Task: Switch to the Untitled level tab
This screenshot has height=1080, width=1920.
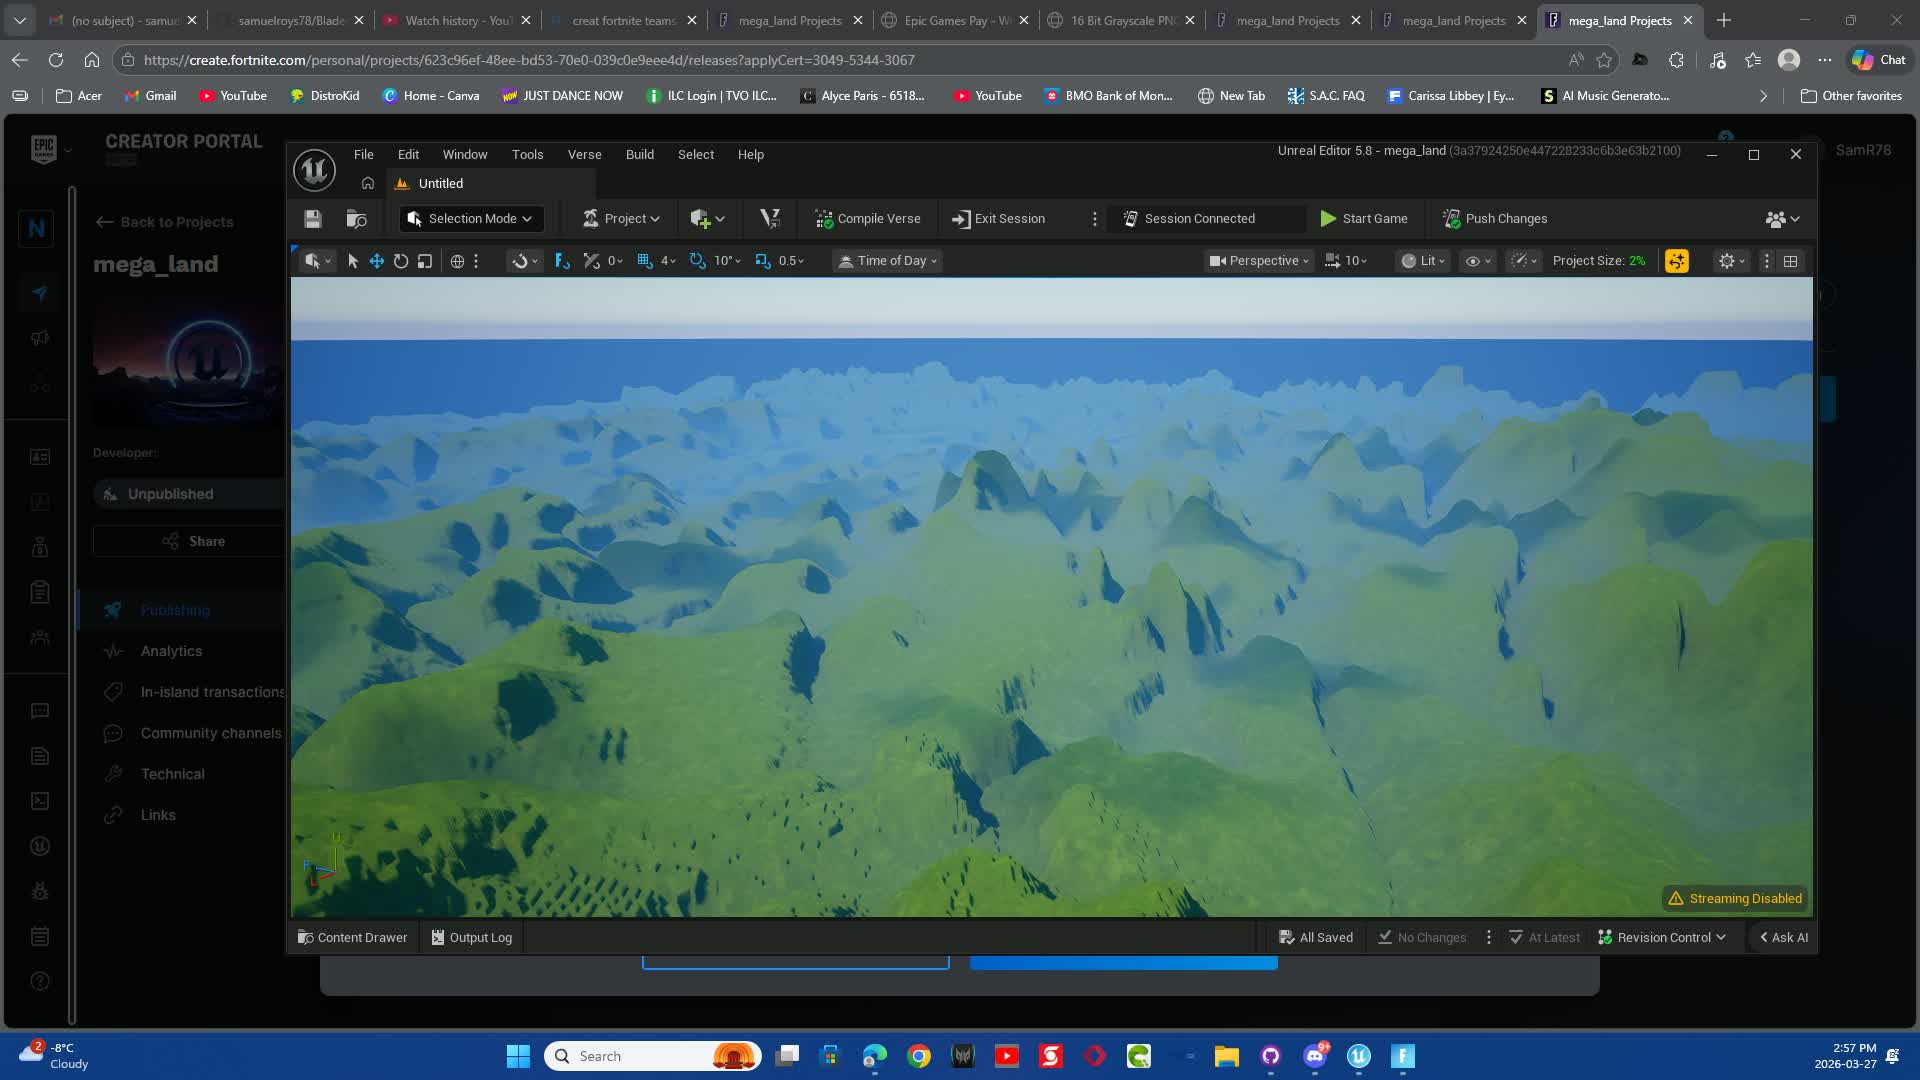Action: click(492, 184)
